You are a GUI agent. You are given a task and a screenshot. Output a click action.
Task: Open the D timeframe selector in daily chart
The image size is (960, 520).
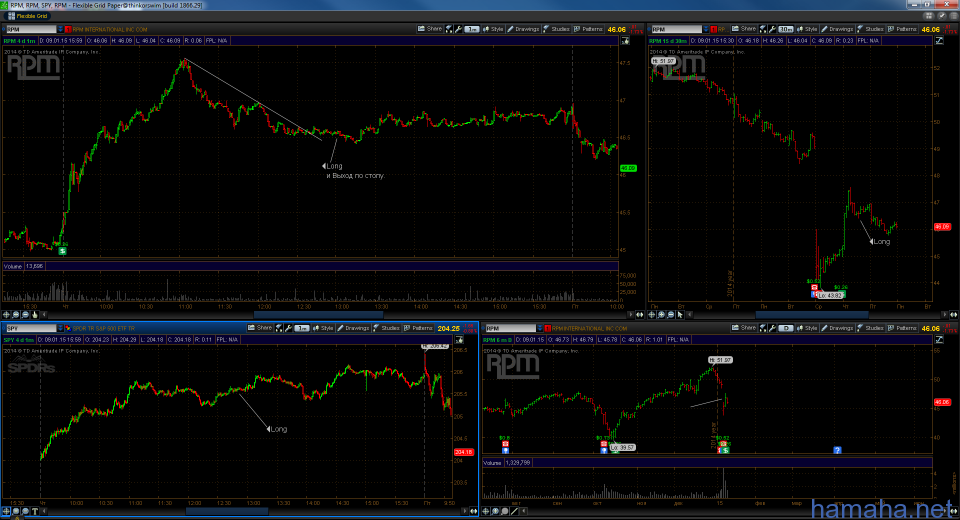[x=786, y=328]
